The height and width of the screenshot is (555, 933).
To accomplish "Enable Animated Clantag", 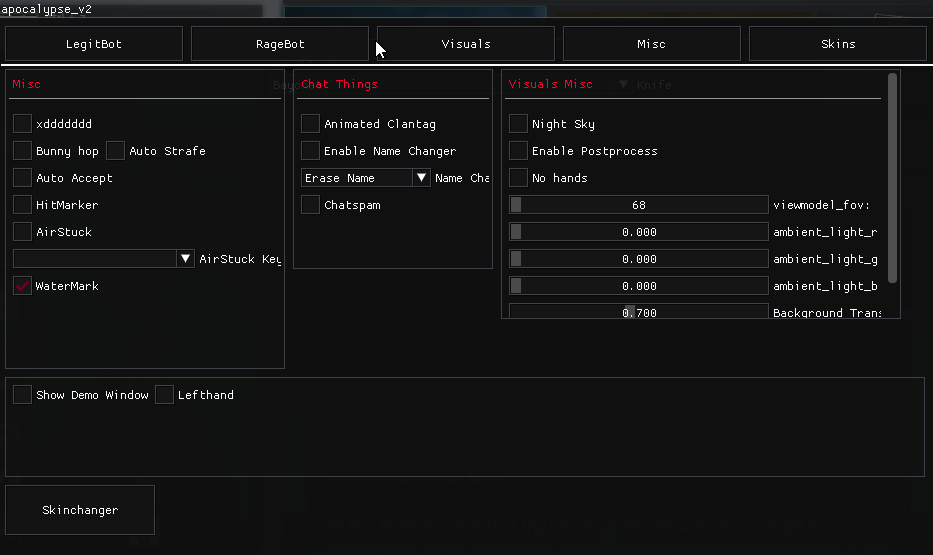I will pyautogui.click(x=310, y=124).
